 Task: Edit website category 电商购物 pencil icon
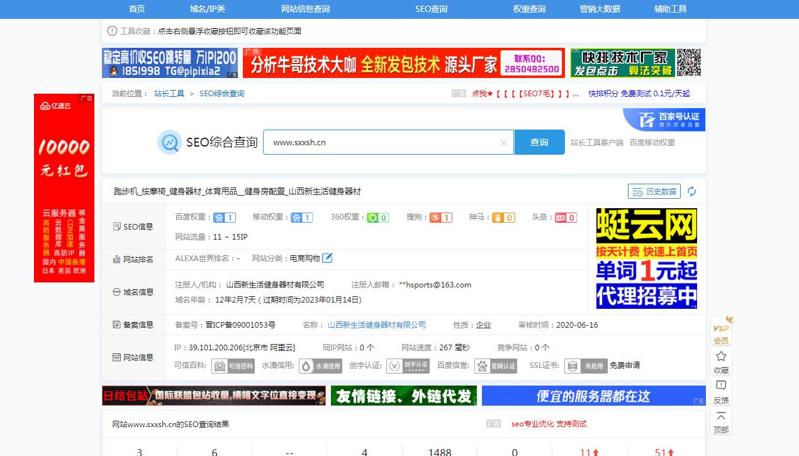click(327, 258)
